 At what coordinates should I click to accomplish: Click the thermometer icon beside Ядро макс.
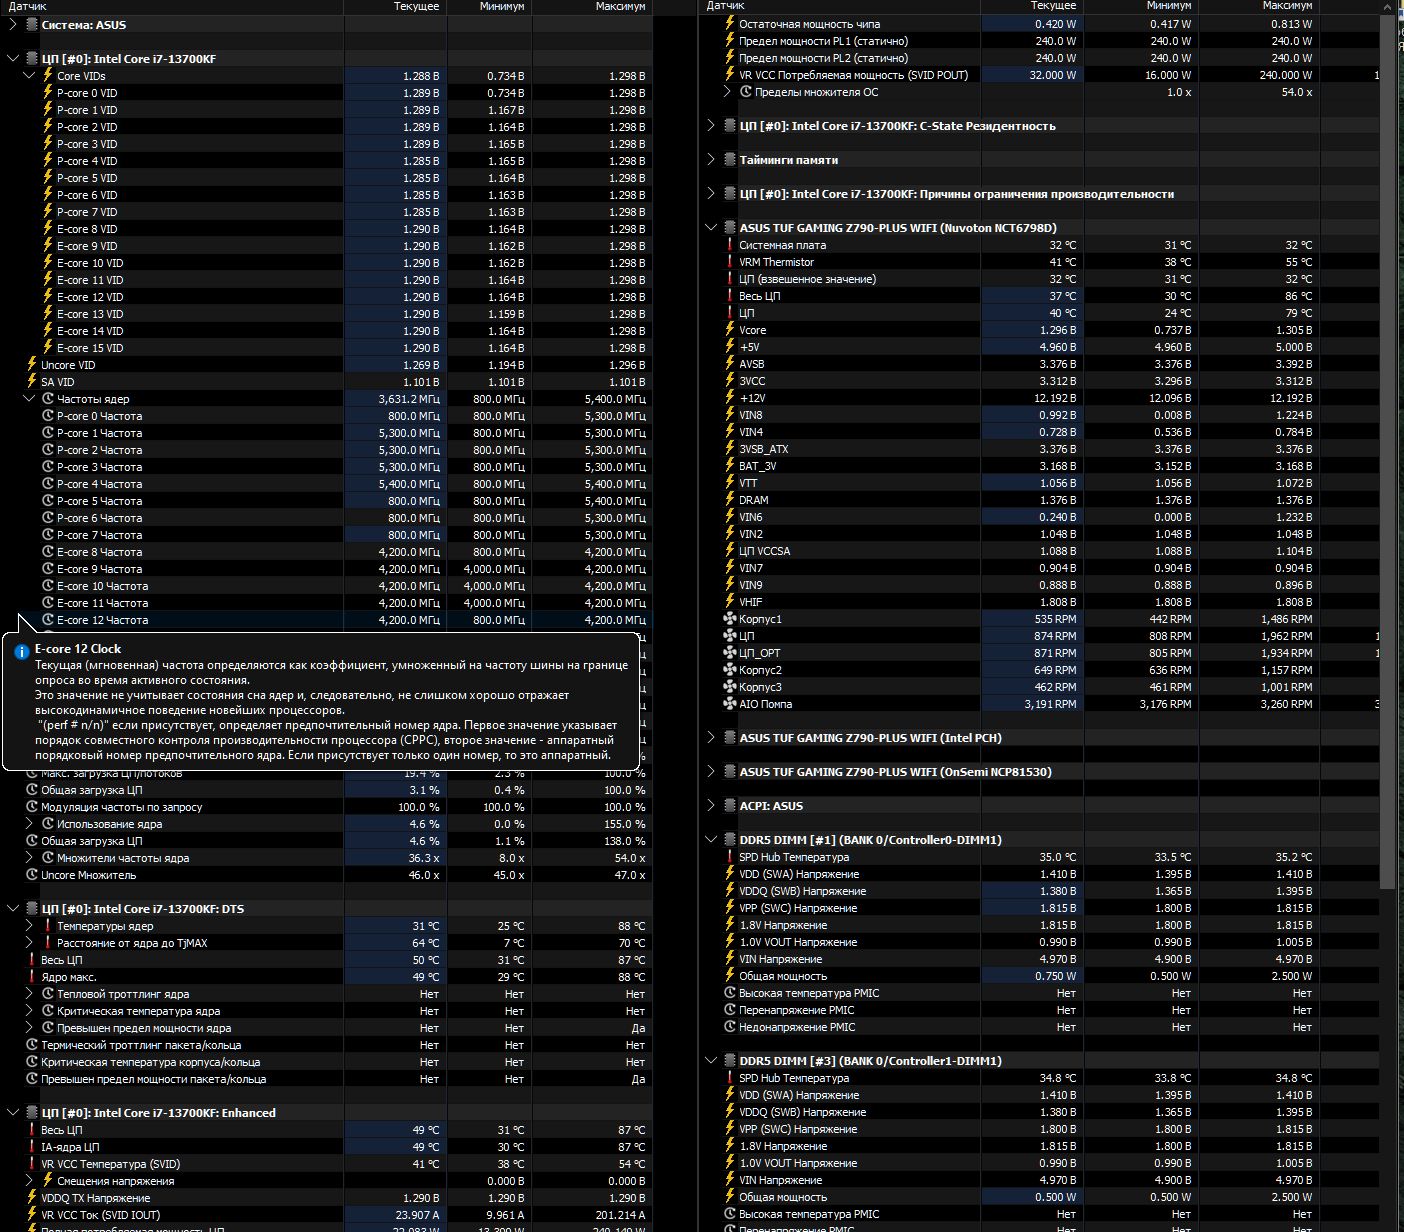click(31, 977)
